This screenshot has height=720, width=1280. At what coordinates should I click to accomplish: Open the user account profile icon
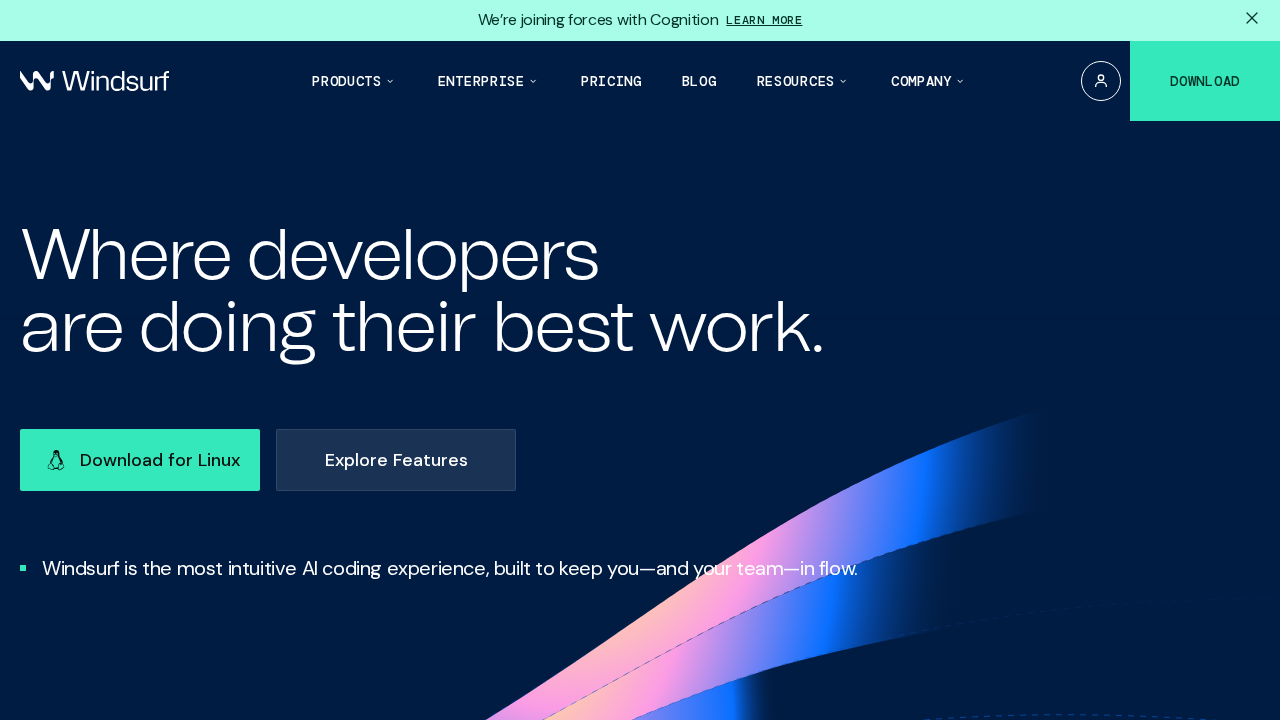tap(1100, 81)
